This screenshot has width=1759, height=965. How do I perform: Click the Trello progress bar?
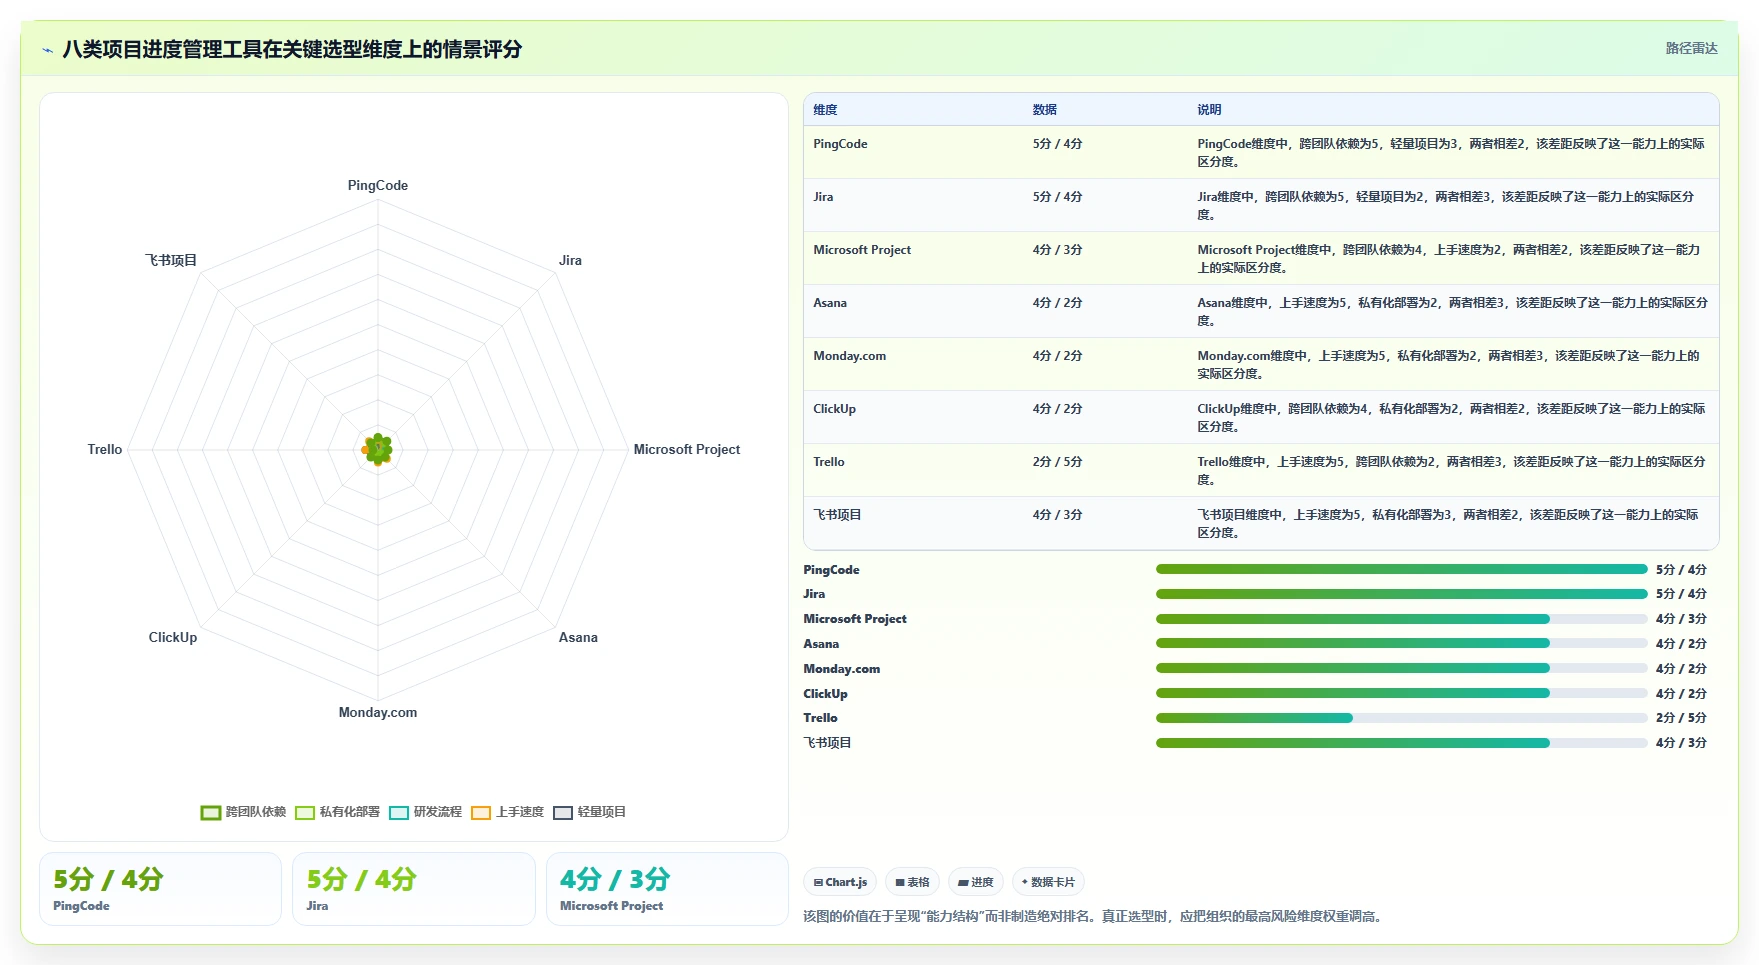[1401, 718]
